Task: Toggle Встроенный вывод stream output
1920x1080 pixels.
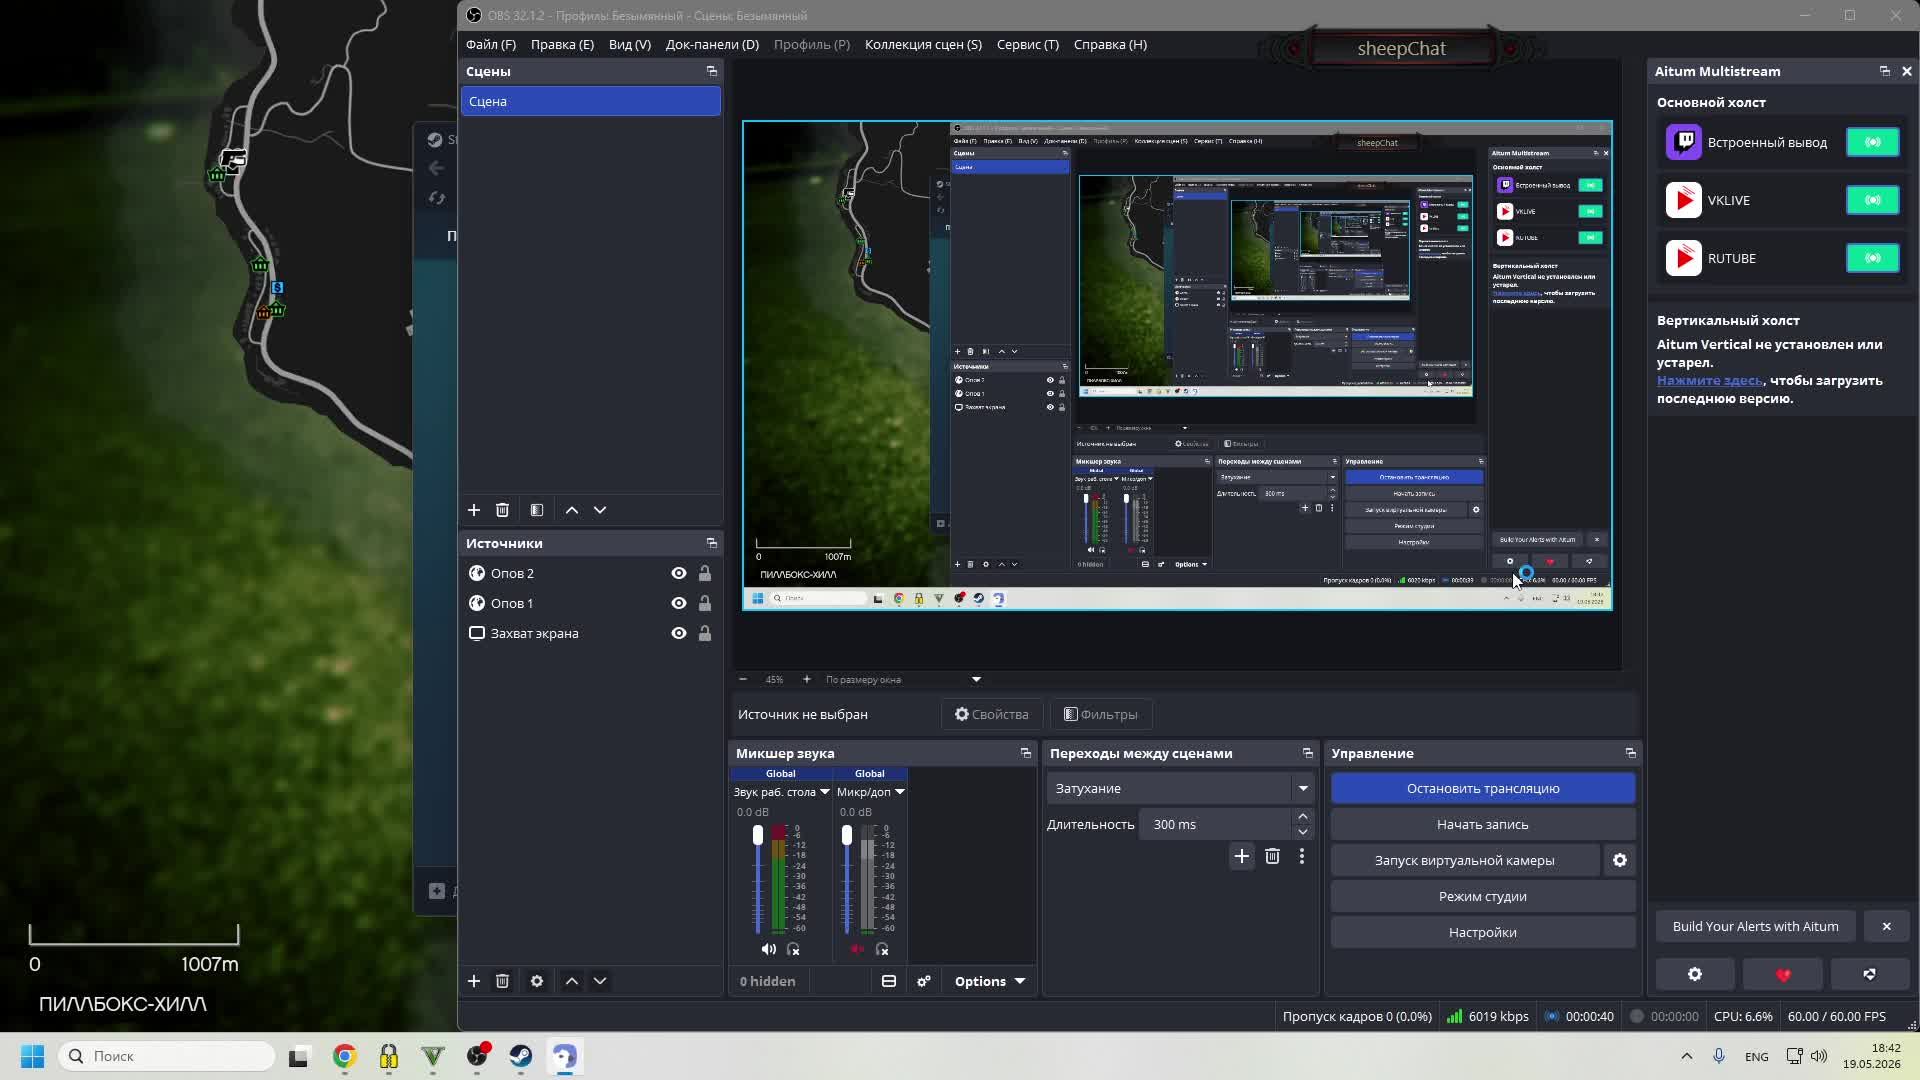Action: pos(1873,142)
